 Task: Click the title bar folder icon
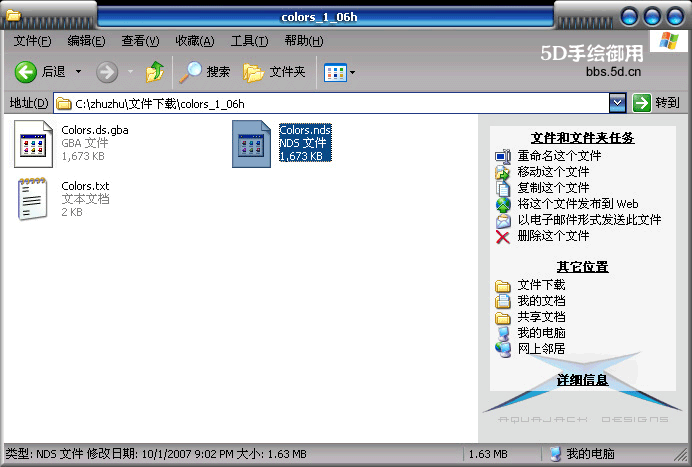[x=13, y=15]
